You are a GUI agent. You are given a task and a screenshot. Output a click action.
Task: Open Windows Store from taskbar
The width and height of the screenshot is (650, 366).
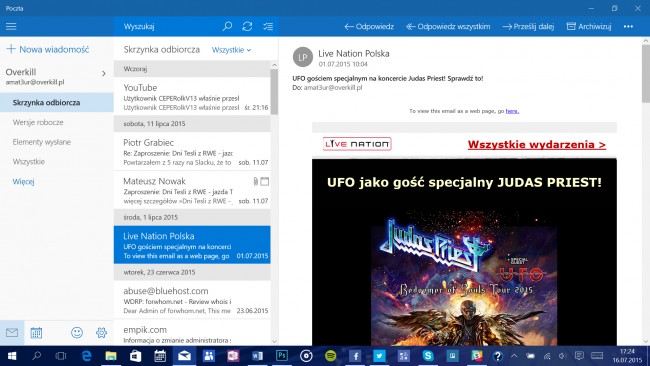[135, 356]
